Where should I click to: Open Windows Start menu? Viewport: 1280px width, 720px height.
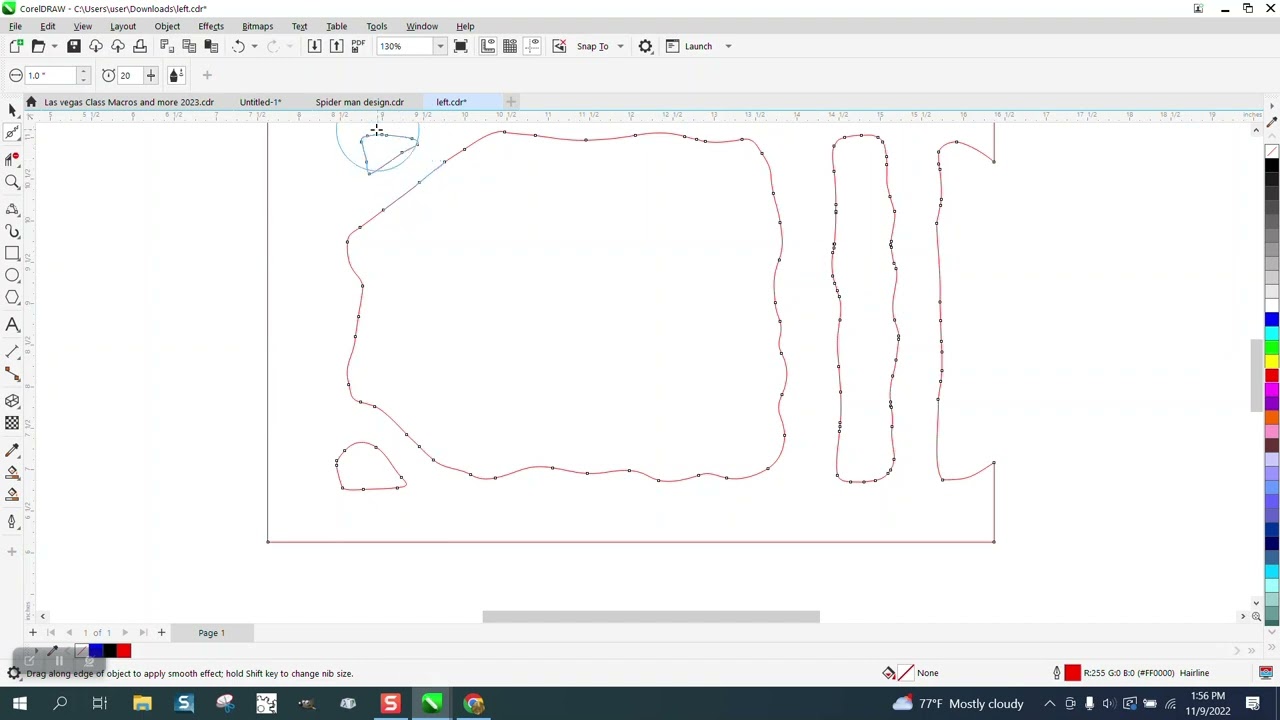(19, 704)
